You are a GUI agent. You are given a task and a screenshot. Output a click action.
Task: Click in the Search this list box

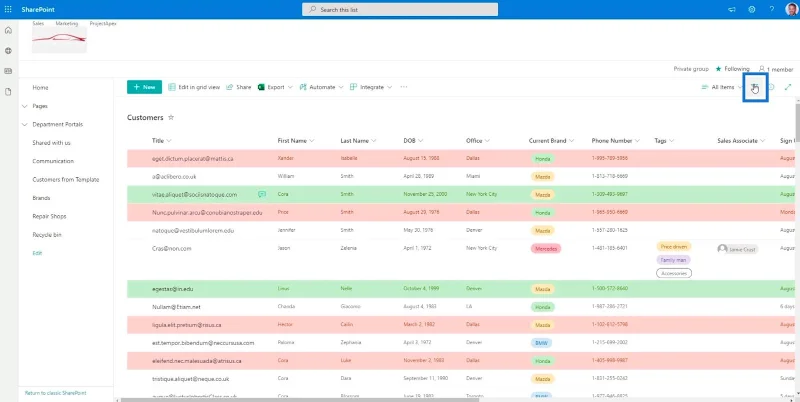click(x=400, y=9)
